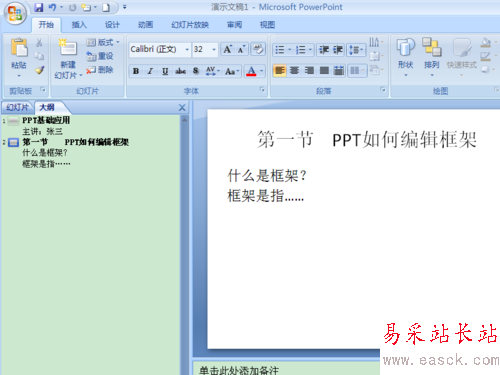The width and height of the screenshot is (500, 375).
Task: Insert a new slide with 新建幻灯片 icon
Action: [x=68, y=47]
